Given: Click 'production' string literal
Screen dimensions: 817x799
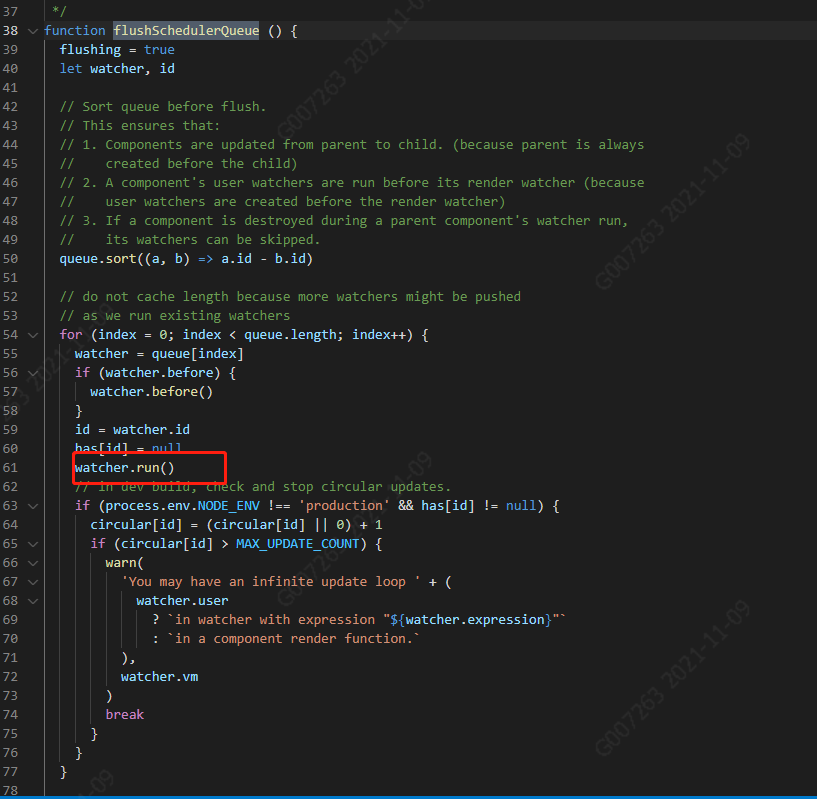Looking at the screenshot, I should [344, 506].
